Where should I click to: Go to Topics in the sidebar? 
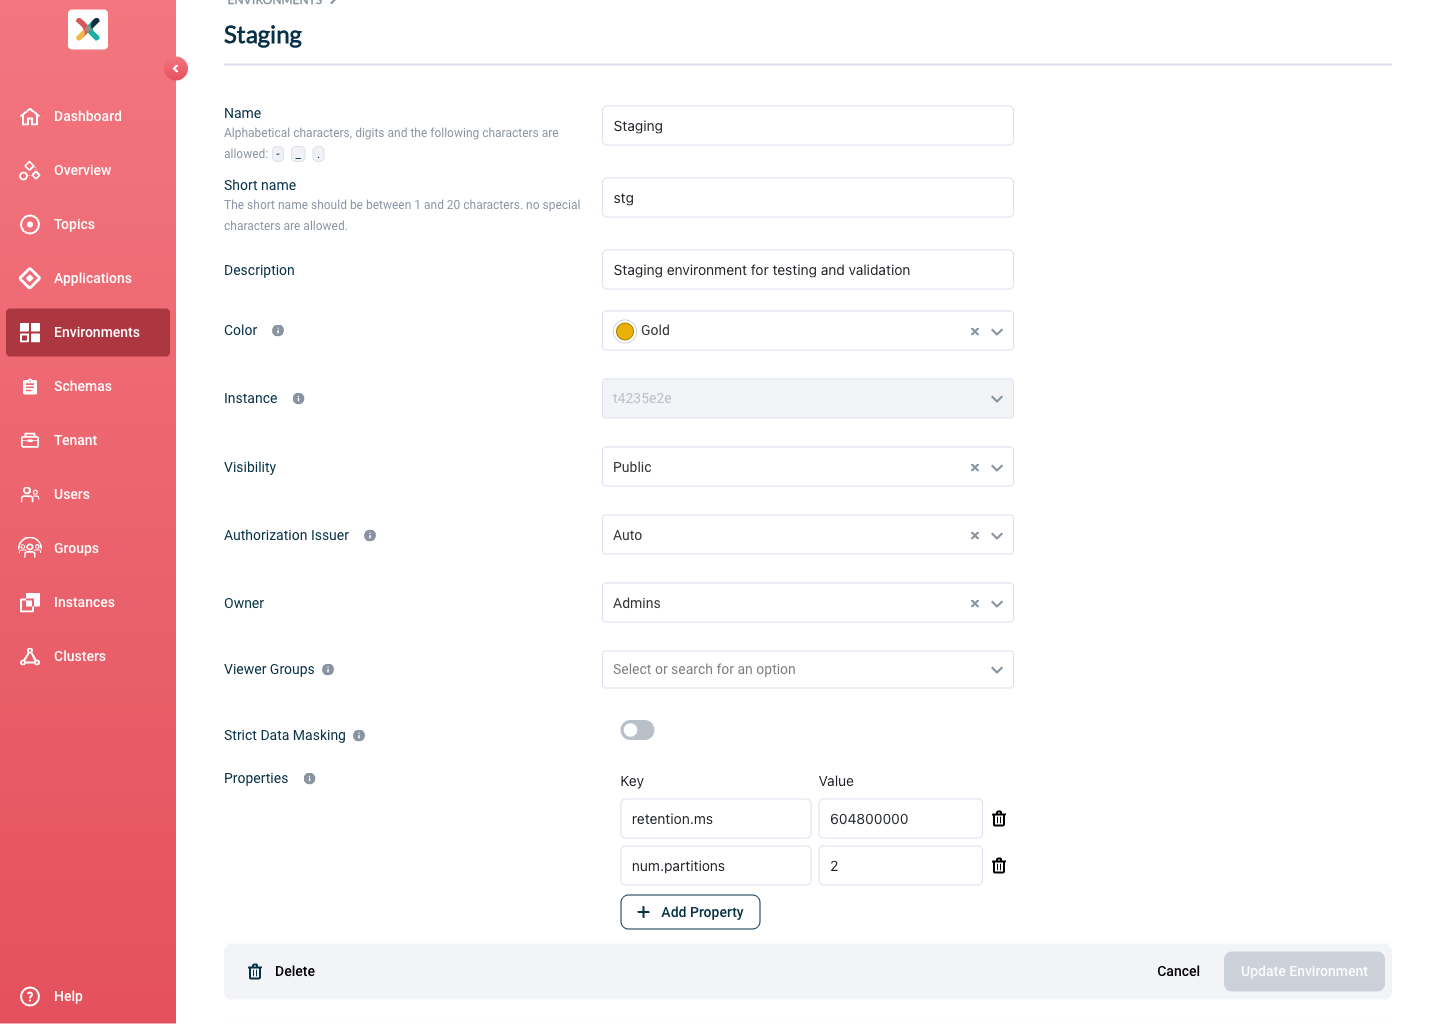(x=74, y=224)
